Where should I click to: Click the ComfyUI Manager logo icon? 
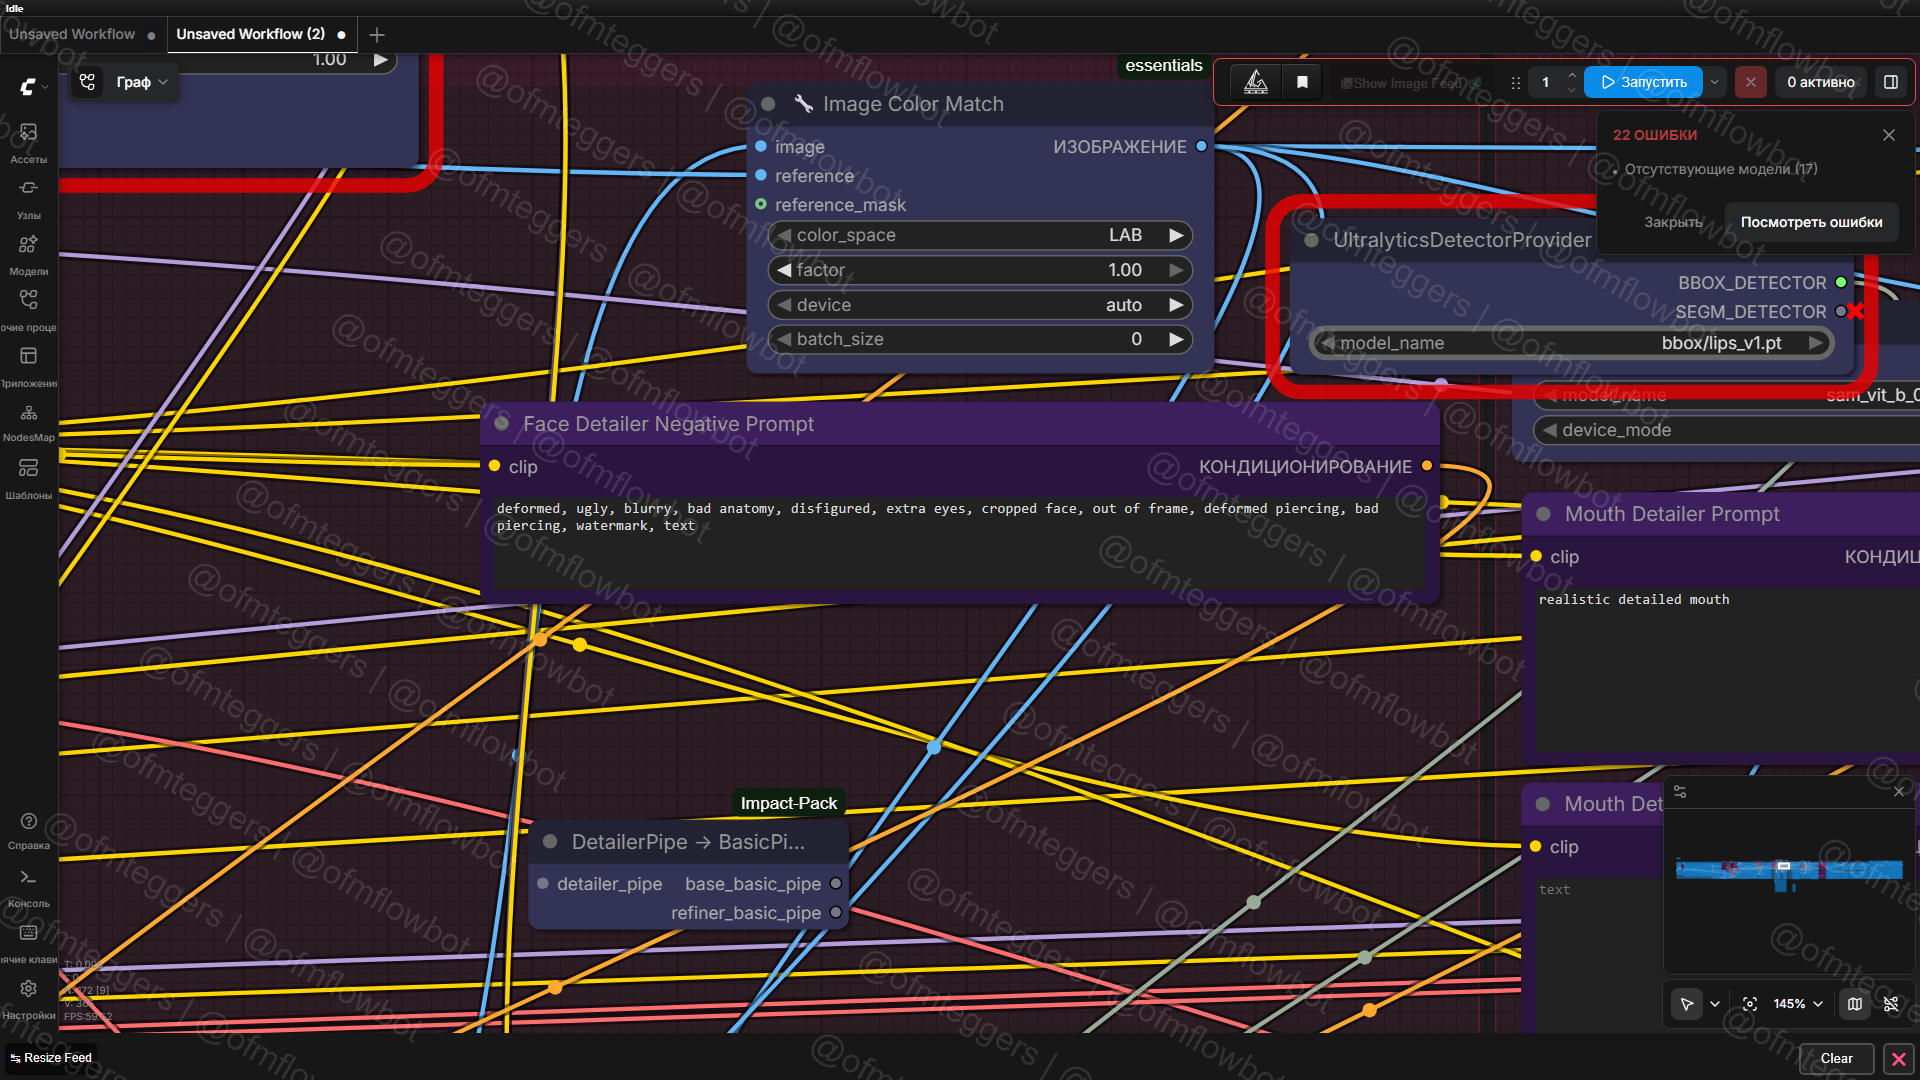(1255, 82)
